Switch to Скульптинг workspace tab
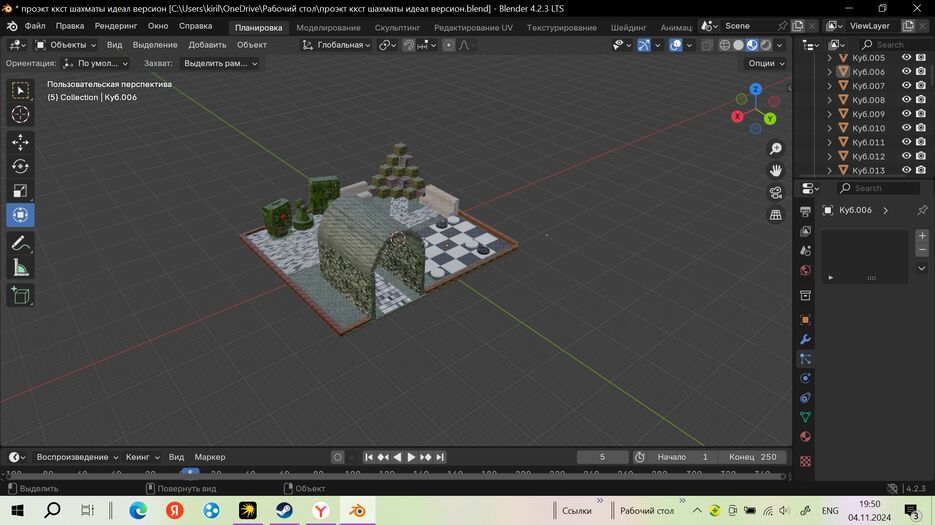935x525 pixels. point(397,27)
